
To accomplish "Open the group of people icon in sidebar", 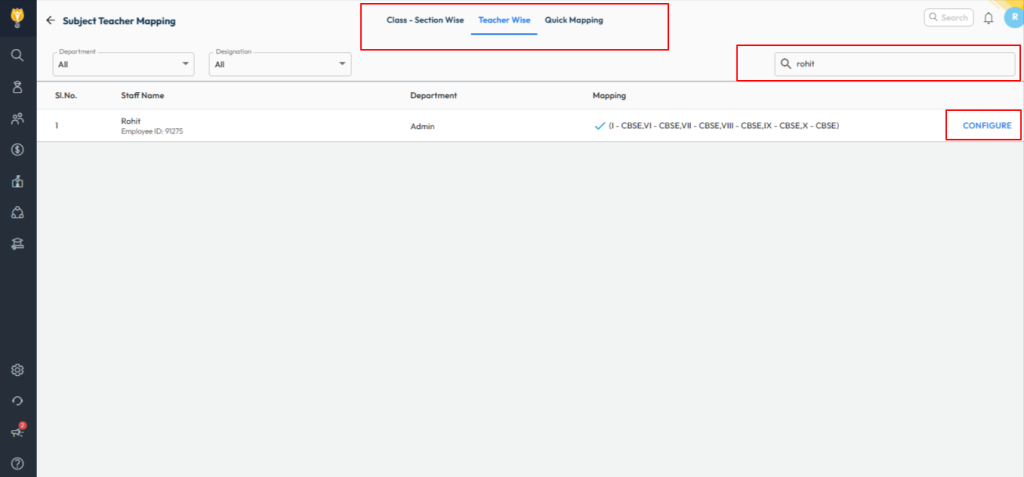I will (x=17, y=119).
